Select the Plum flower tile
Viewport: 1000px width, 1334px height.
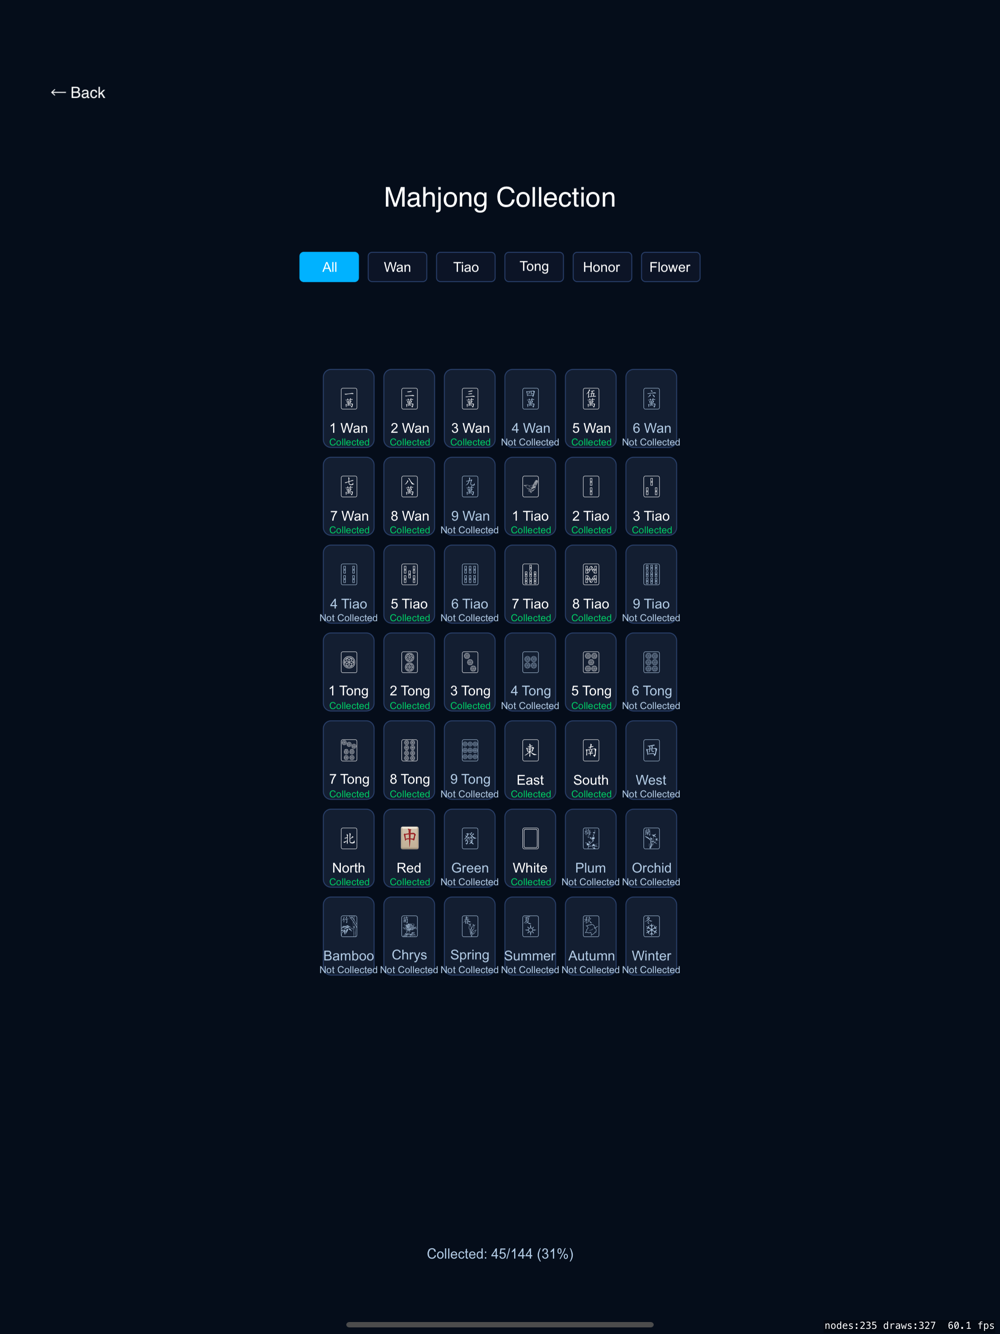click(x=591, y=849)
